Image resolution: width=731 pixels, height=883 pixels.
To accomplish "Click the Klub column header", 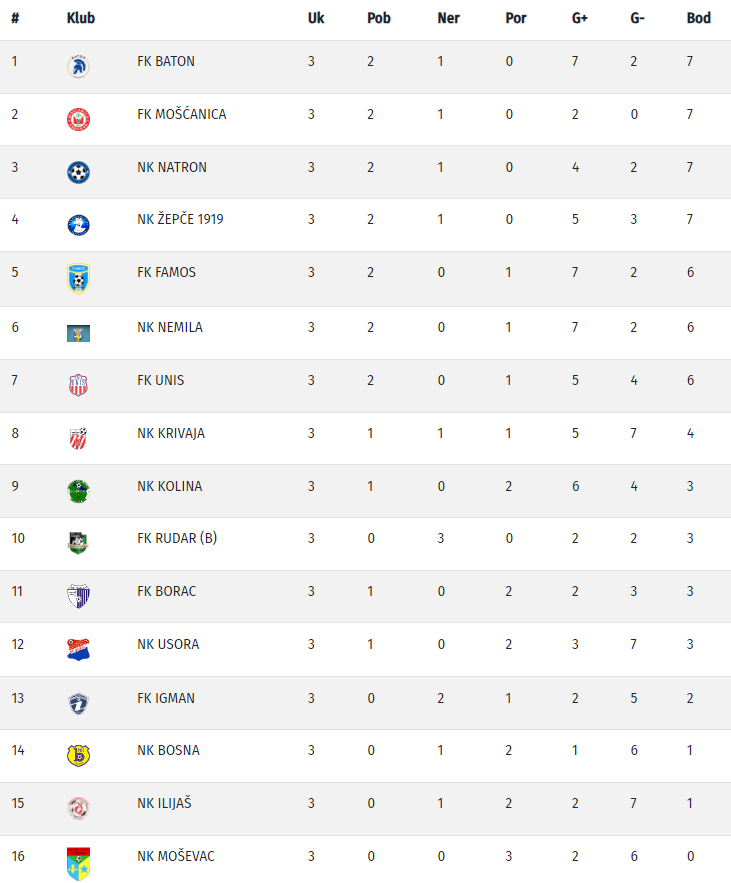I will click(x=80, y=18).
